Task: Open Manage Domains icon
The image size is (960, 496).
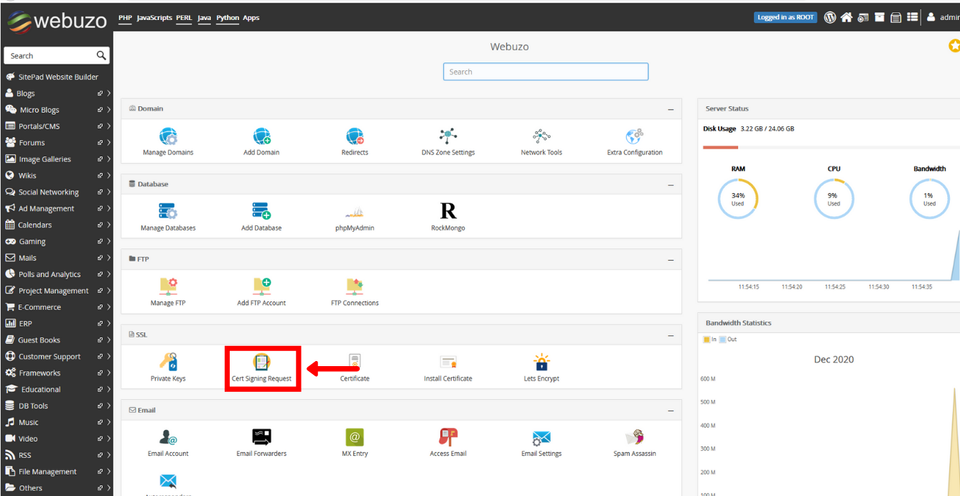Action: click(167, 141)
